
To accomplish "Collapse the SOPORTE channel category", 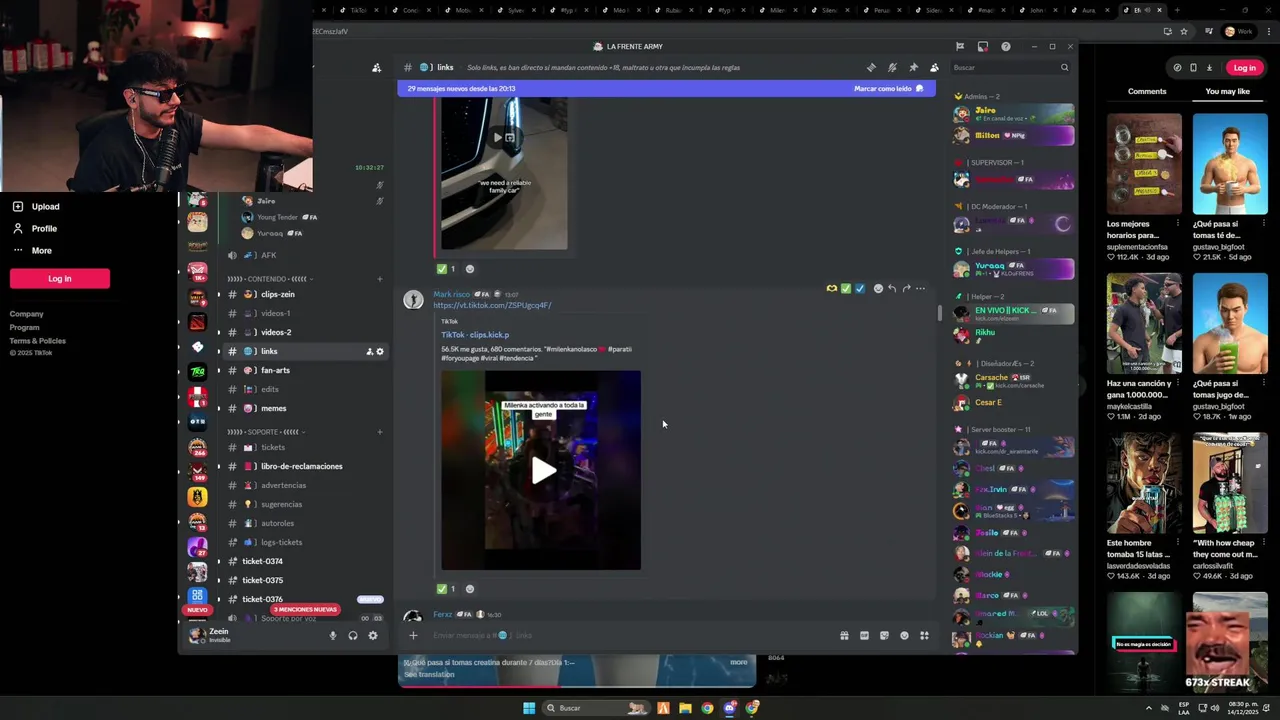I will pyautogui.click(x=266, y=432).
